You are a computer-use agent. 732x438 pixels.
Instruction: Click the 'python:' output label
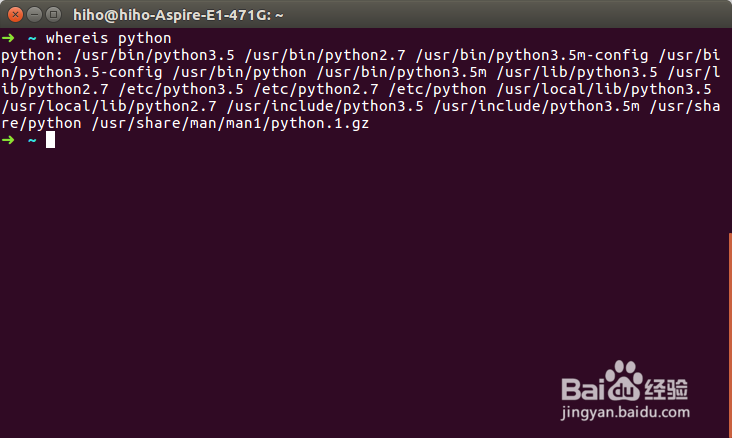(x=33, y=55)
